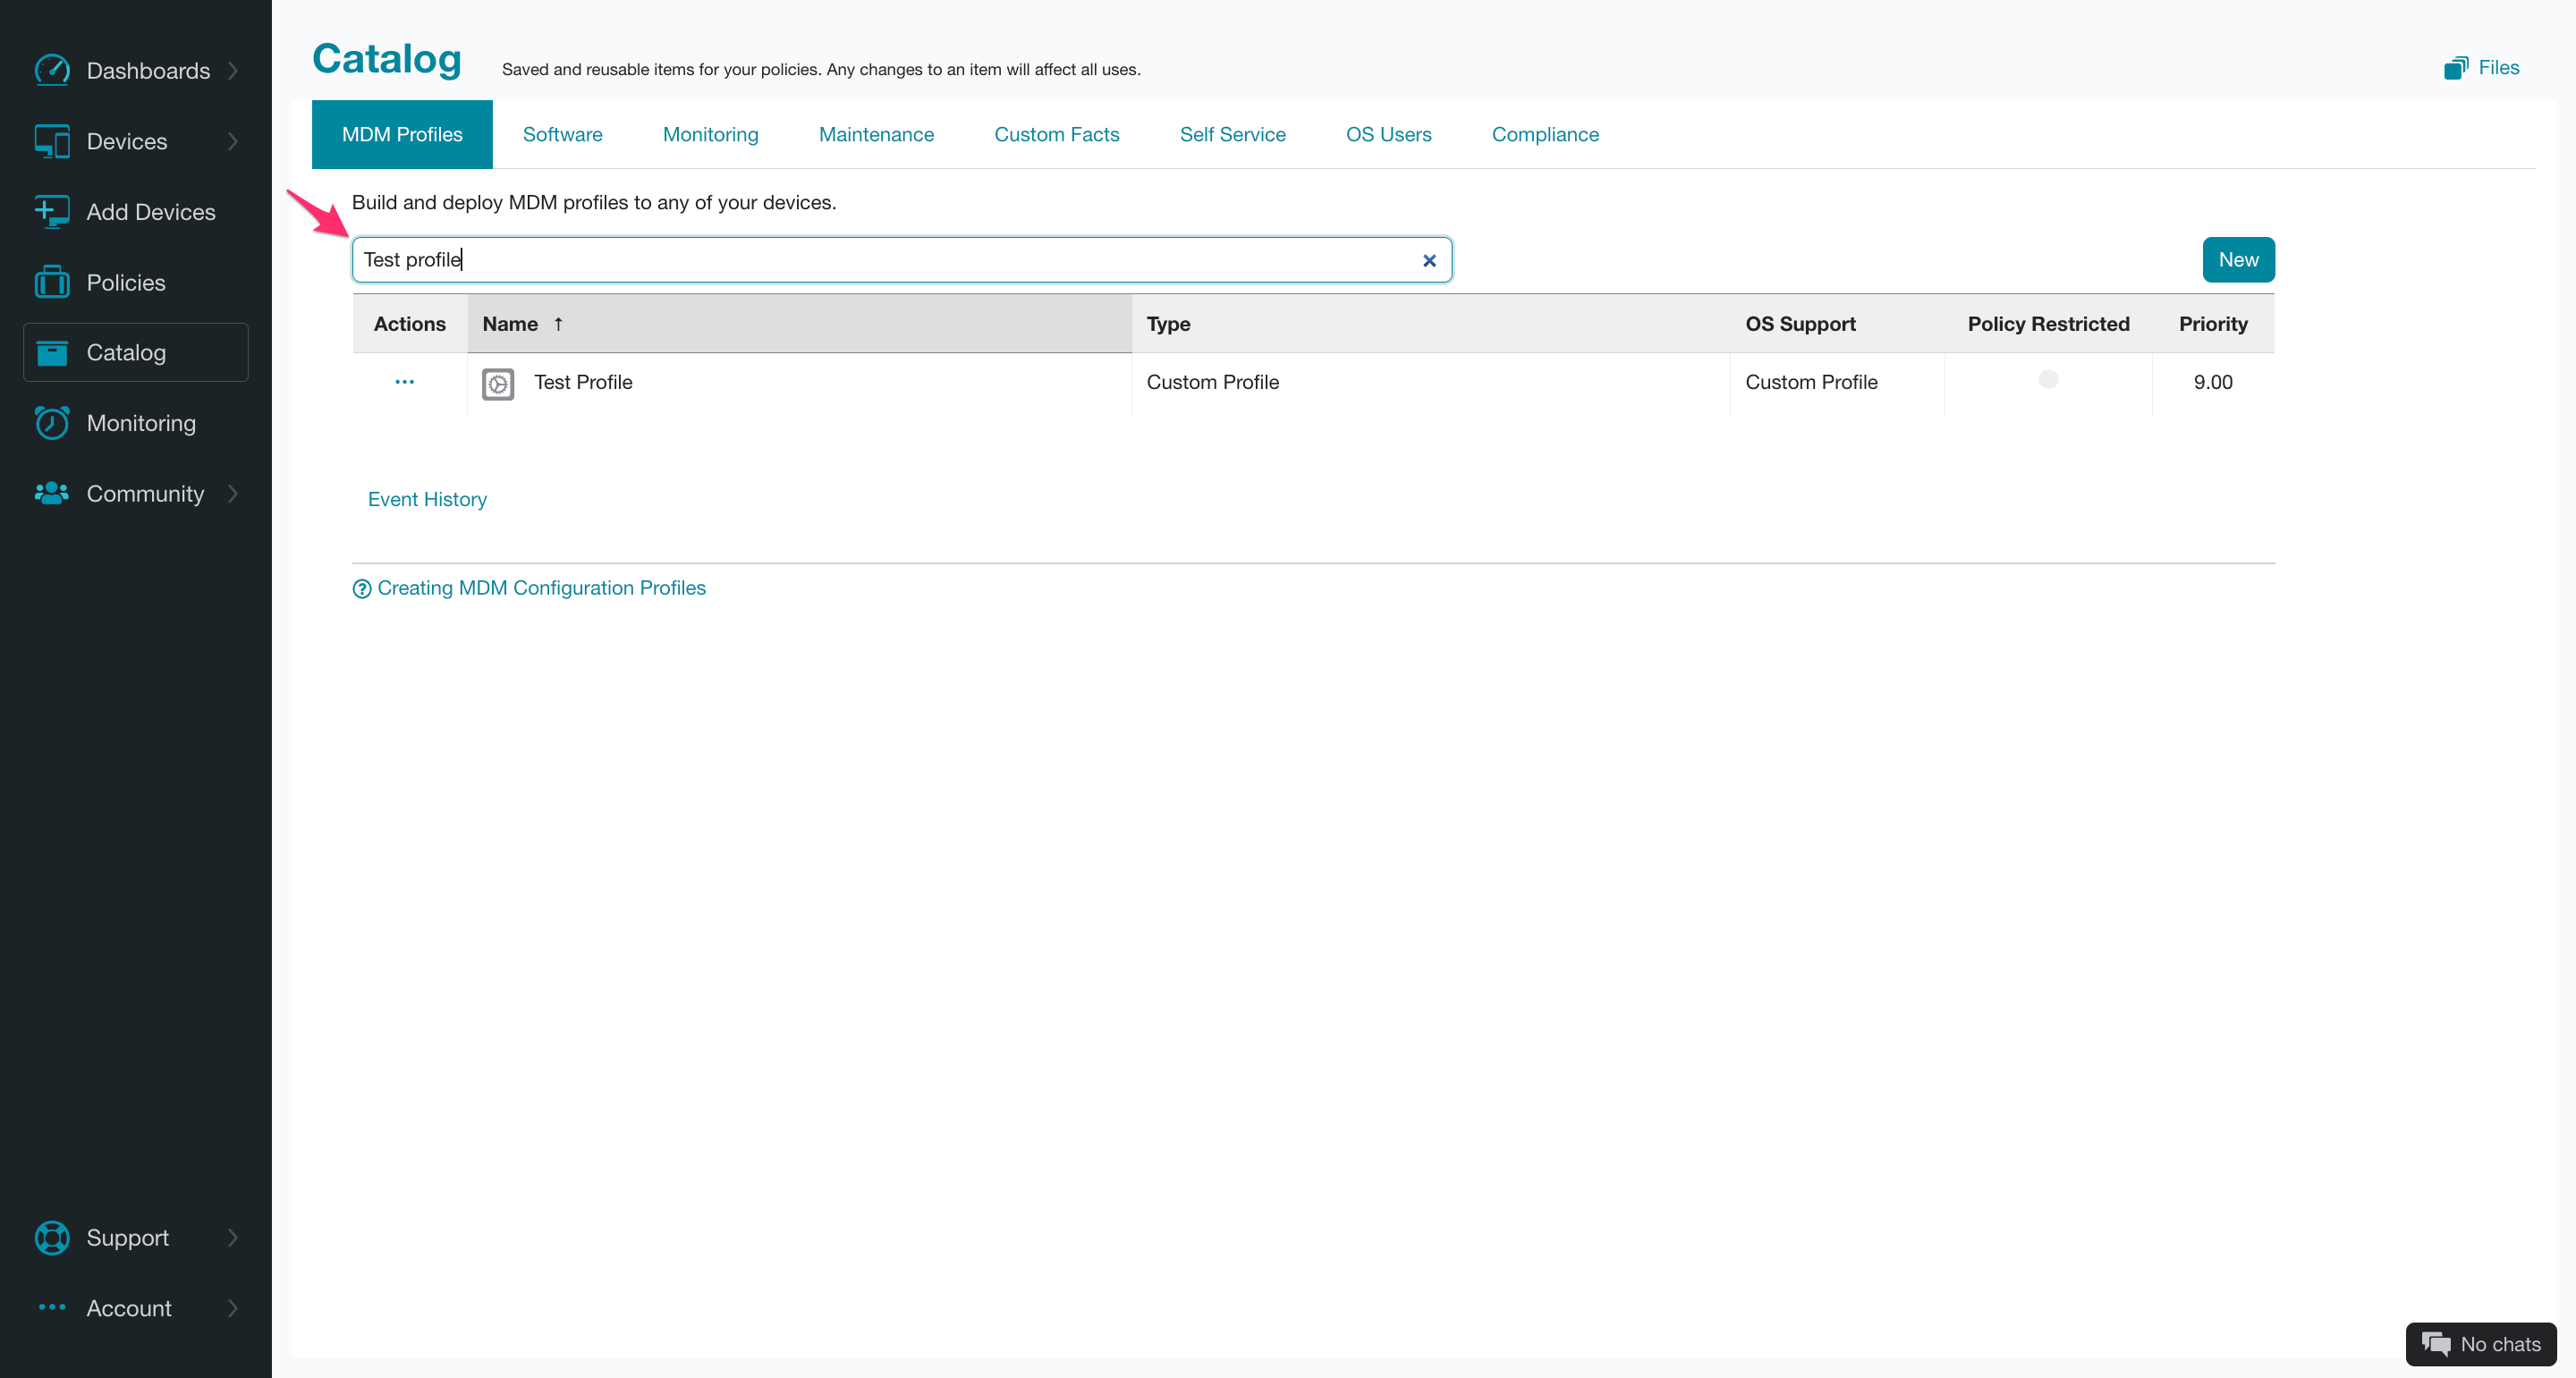Switch to the Self Service tab
This screenshot has width=2576, height=1378.
tap(1232, 134)
